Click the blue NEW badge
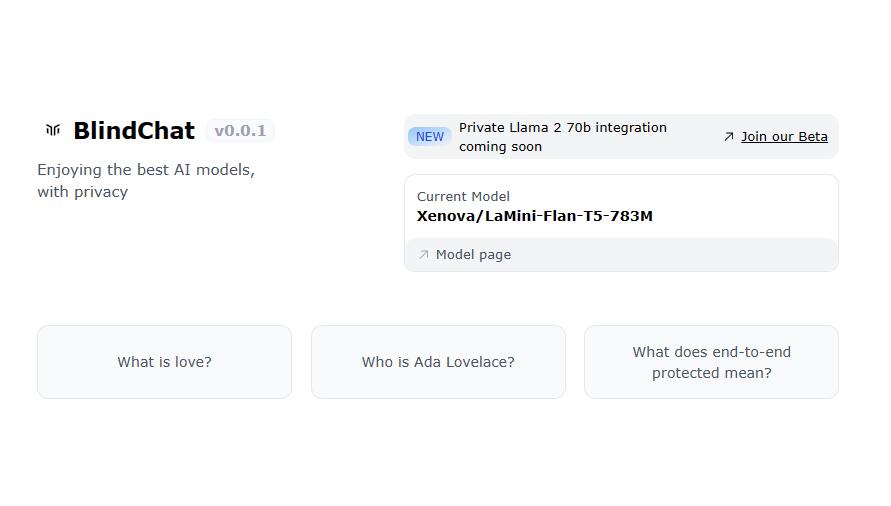The width and height of the screenshot is (891, 506). tap(430, 136)
